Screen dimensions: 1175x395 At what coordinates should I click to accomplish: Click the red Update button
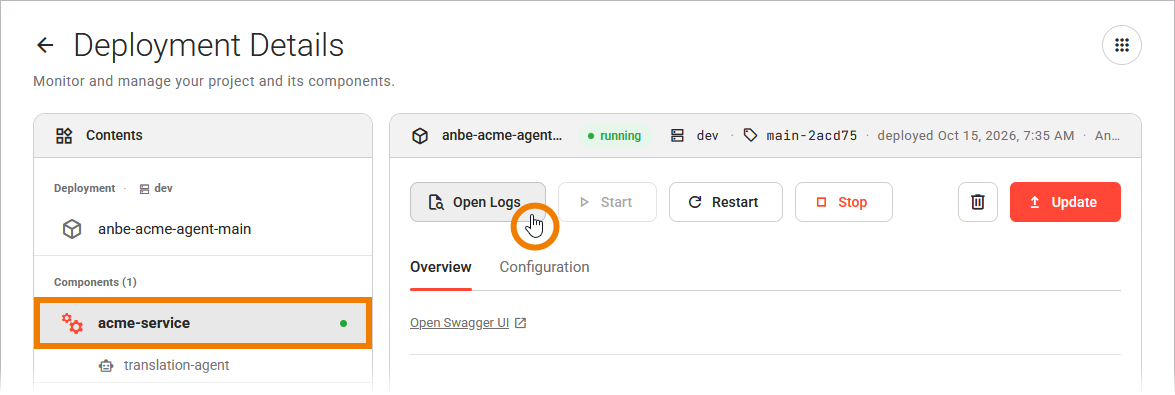click(1065, 202)
